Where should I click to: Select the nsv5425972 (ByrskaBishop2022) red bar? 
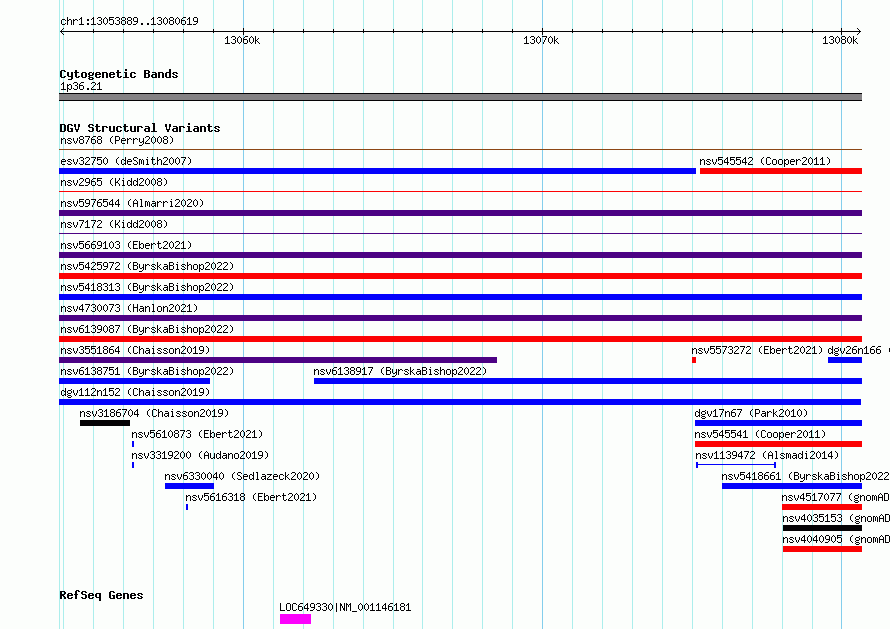[x=460, y=276]
